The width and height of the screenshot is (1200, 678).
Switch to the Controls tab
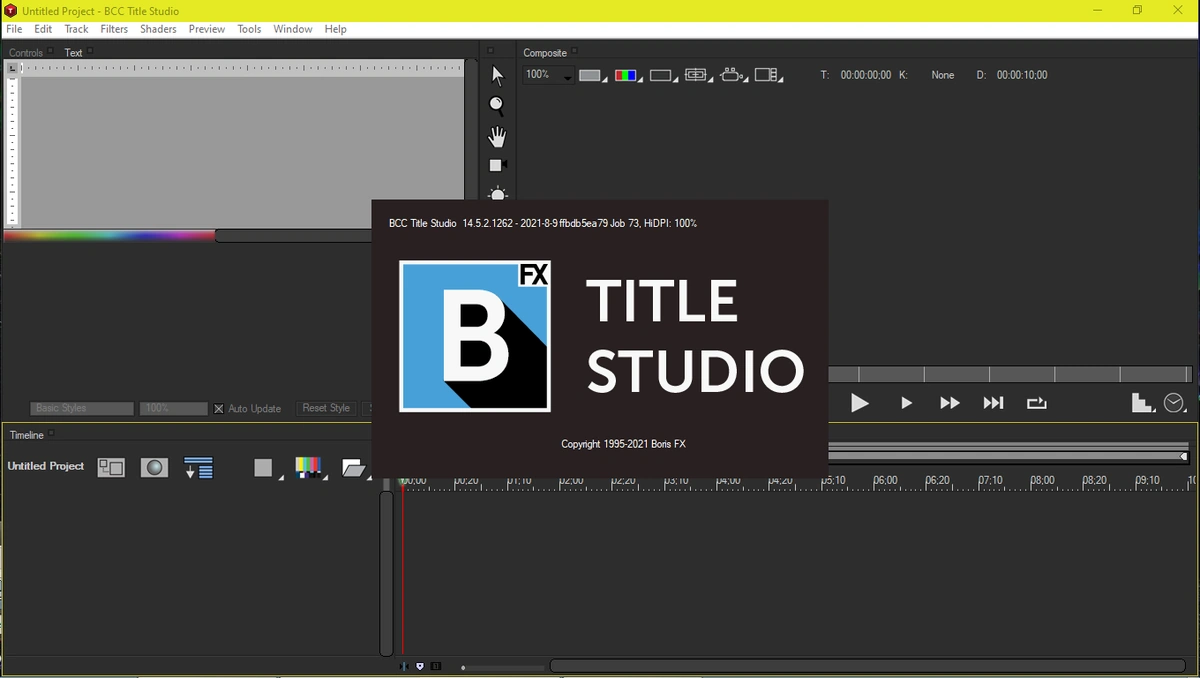[x=26, y=53]
